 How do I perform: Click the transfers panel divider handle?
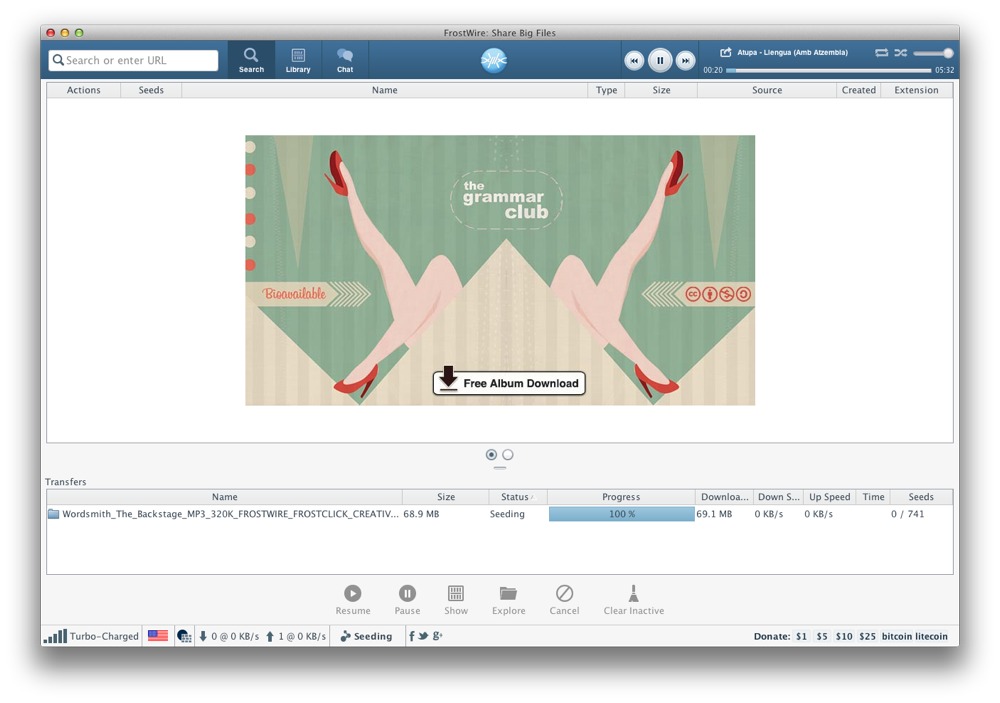[x=499, y=468]
